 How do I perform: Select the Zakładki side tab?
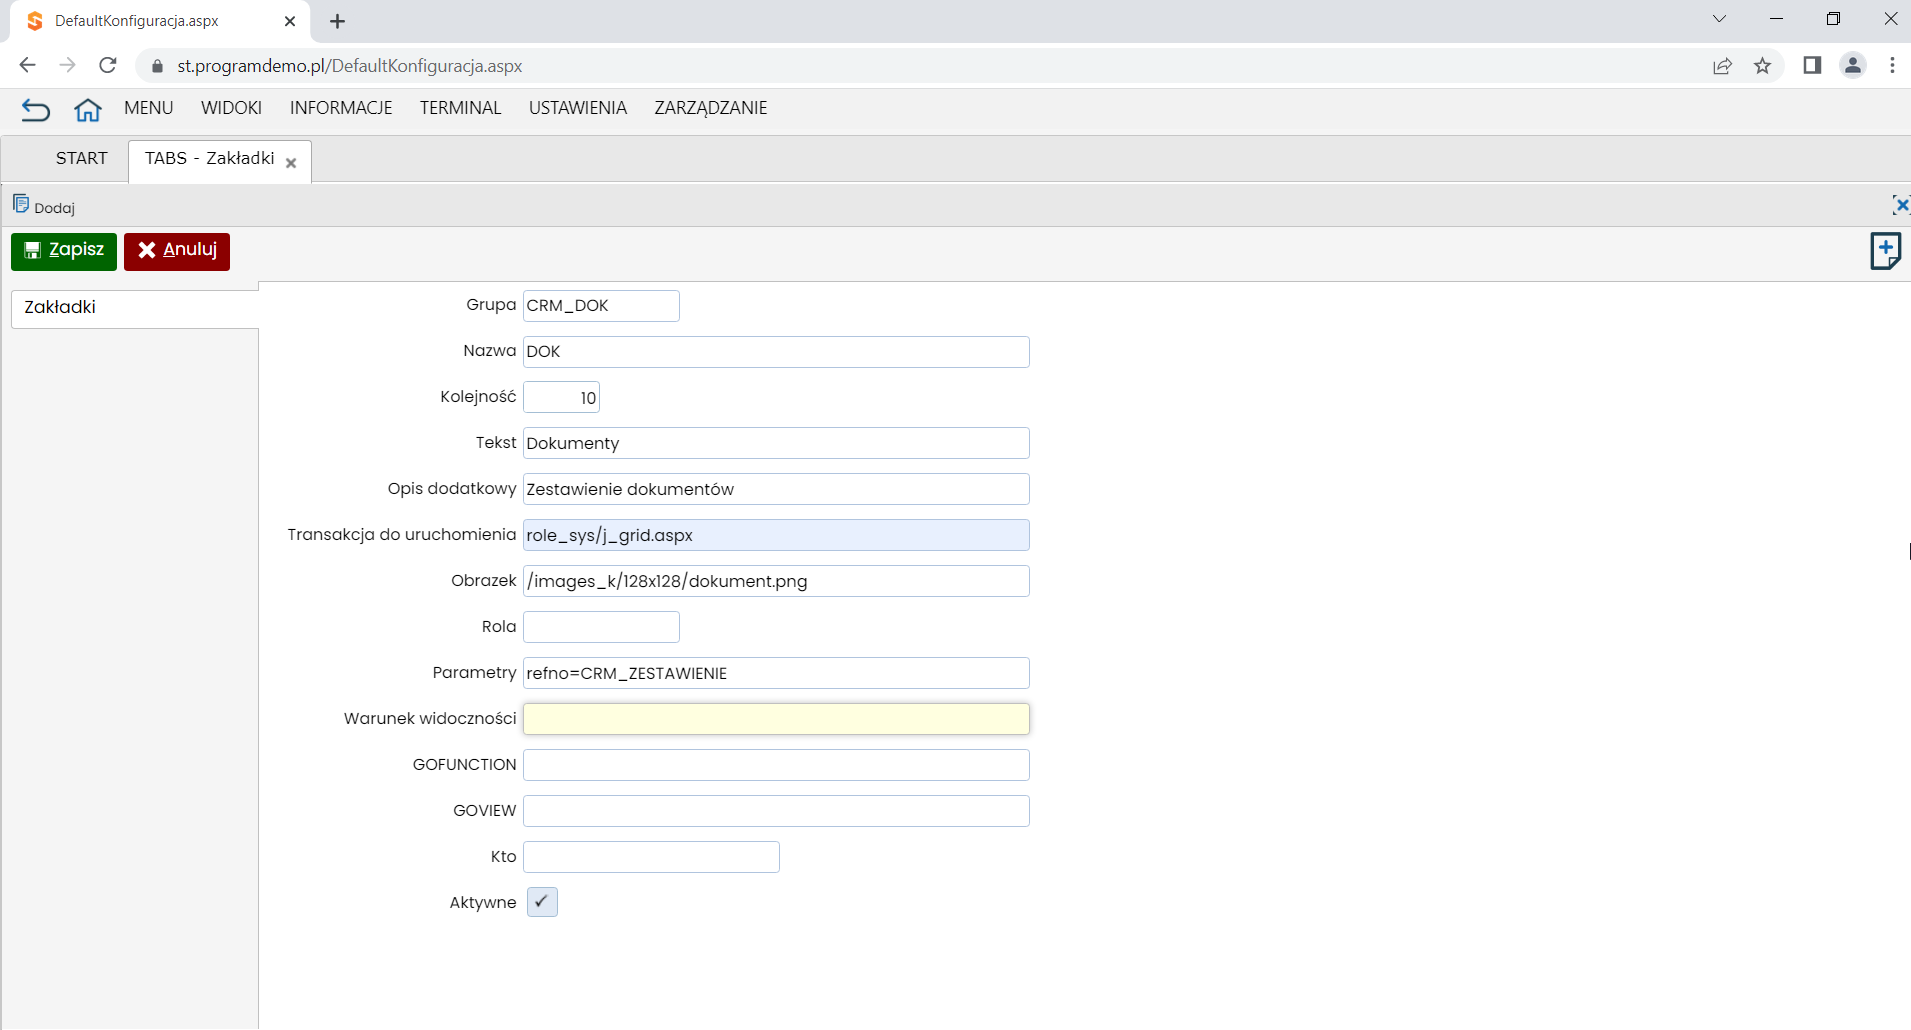[x=135, y=308]
